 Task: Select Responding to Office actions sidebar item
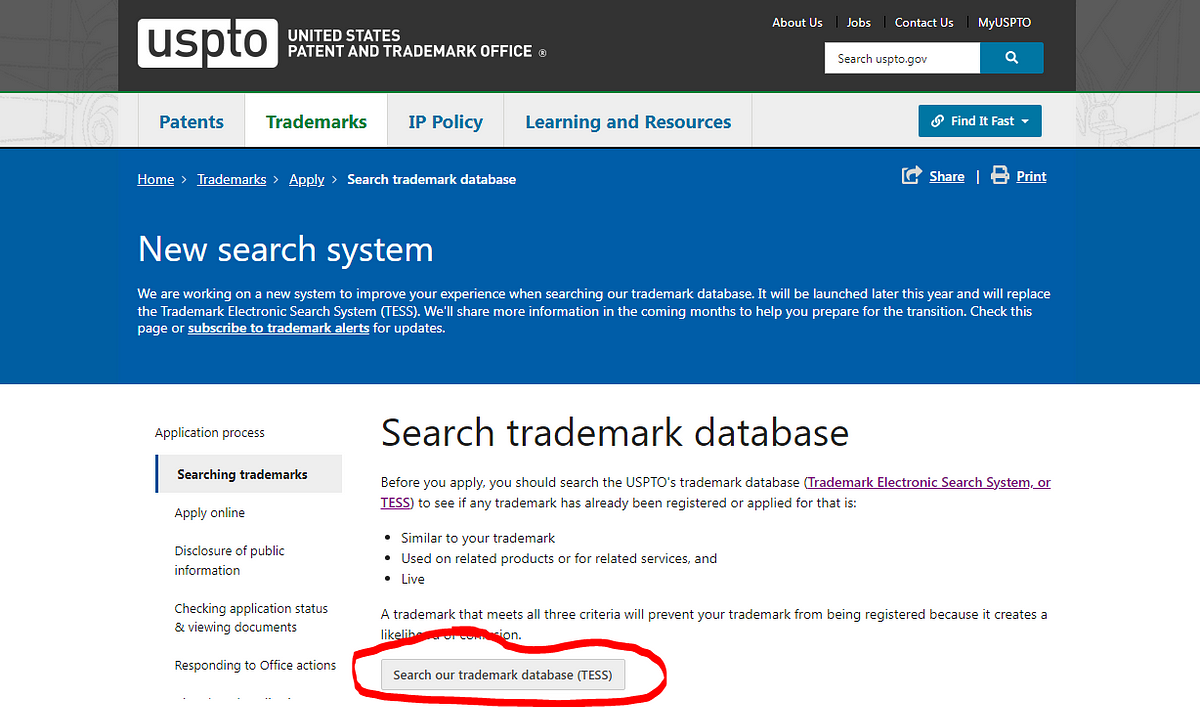(255, 665)
